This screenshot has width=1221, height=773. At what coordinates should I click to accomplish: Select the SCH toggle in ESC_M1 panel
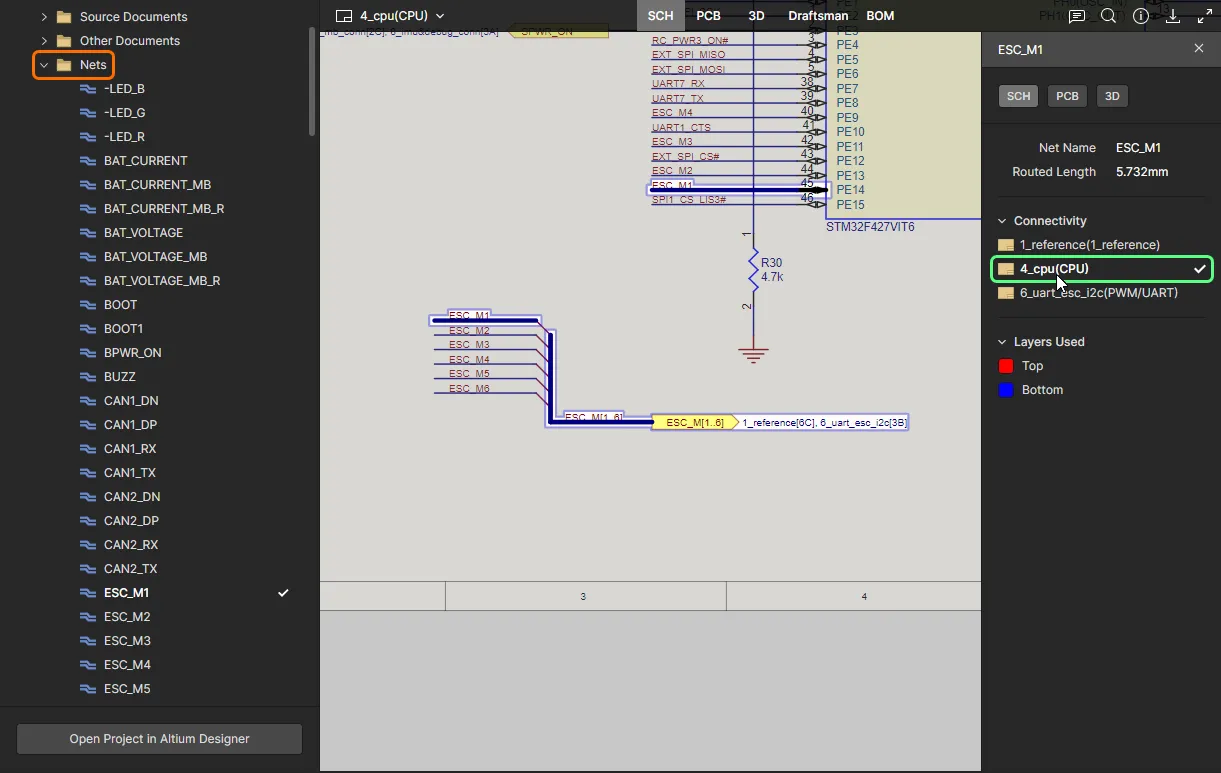(1018, 96)
